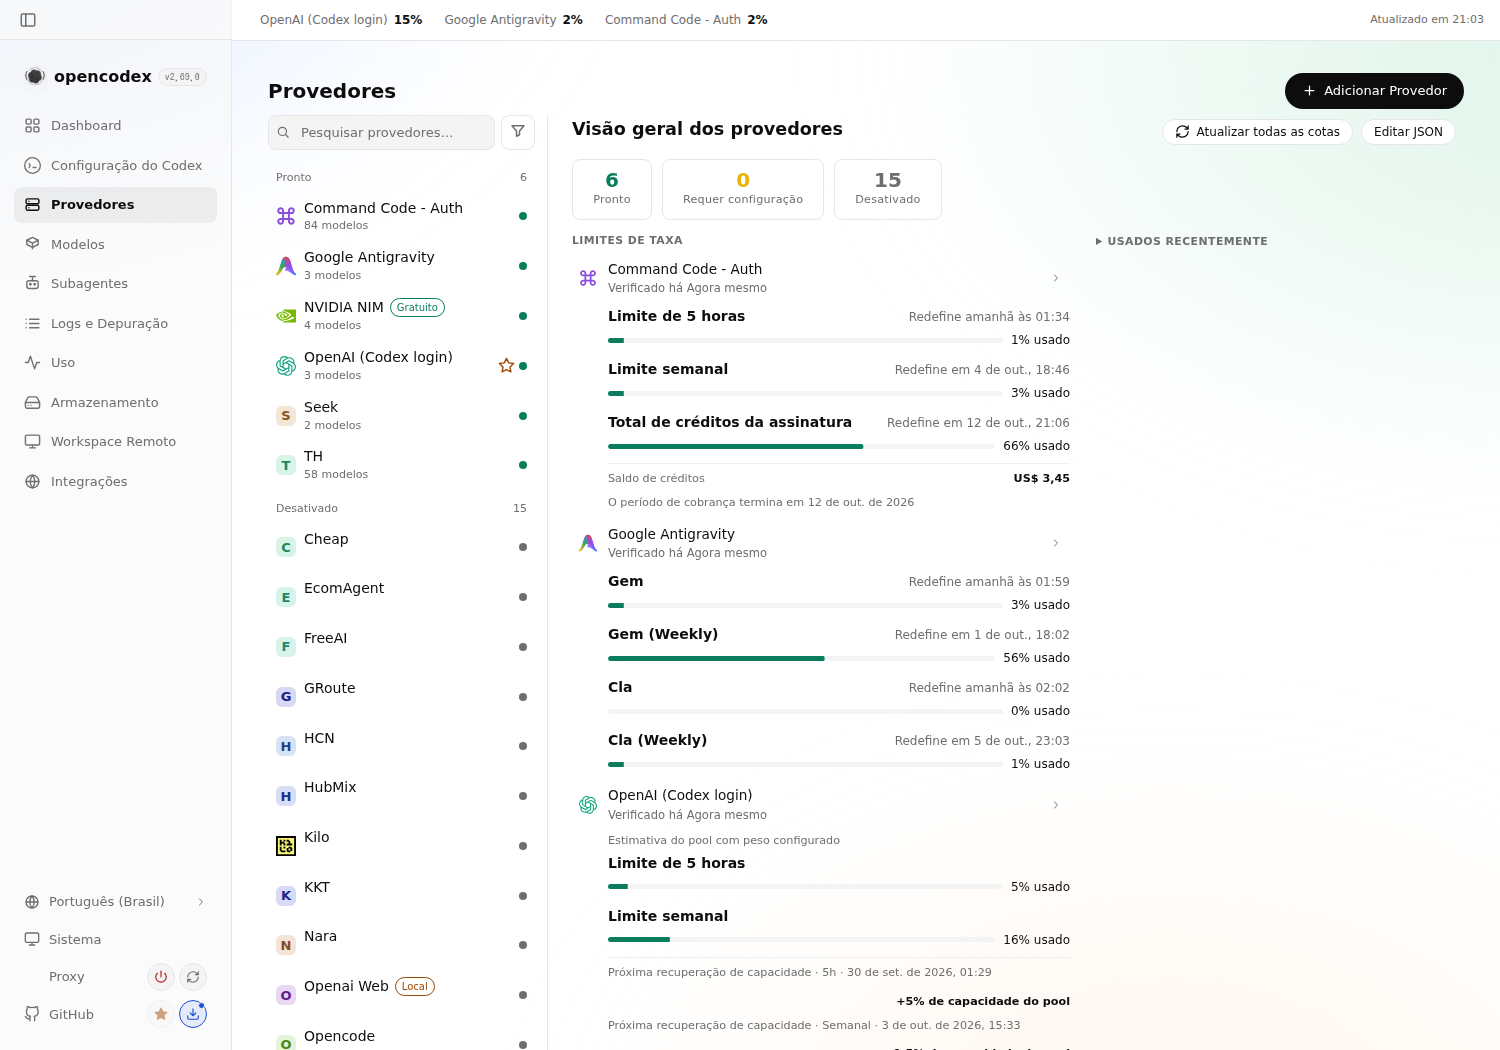
Task: Click the Proxy power icon
Action: click(x=161, y=977)
